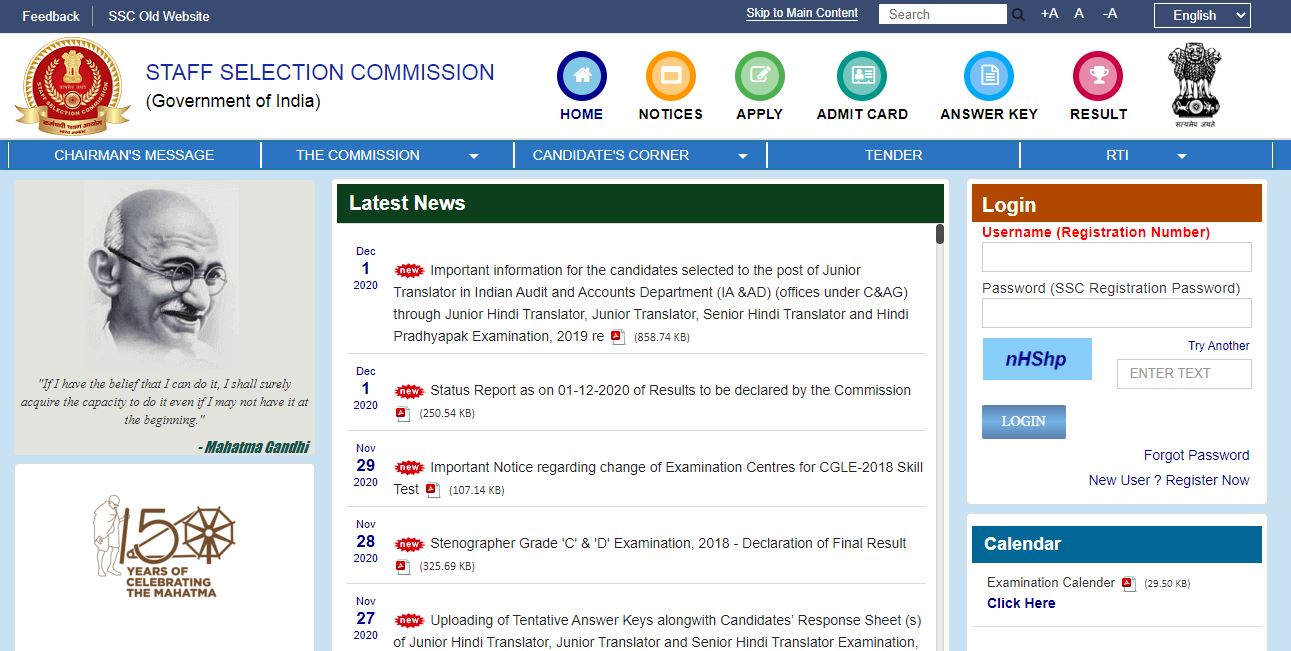Open the TENDER menu item
The image size is (1291, 651).
[x=894, y=155]
